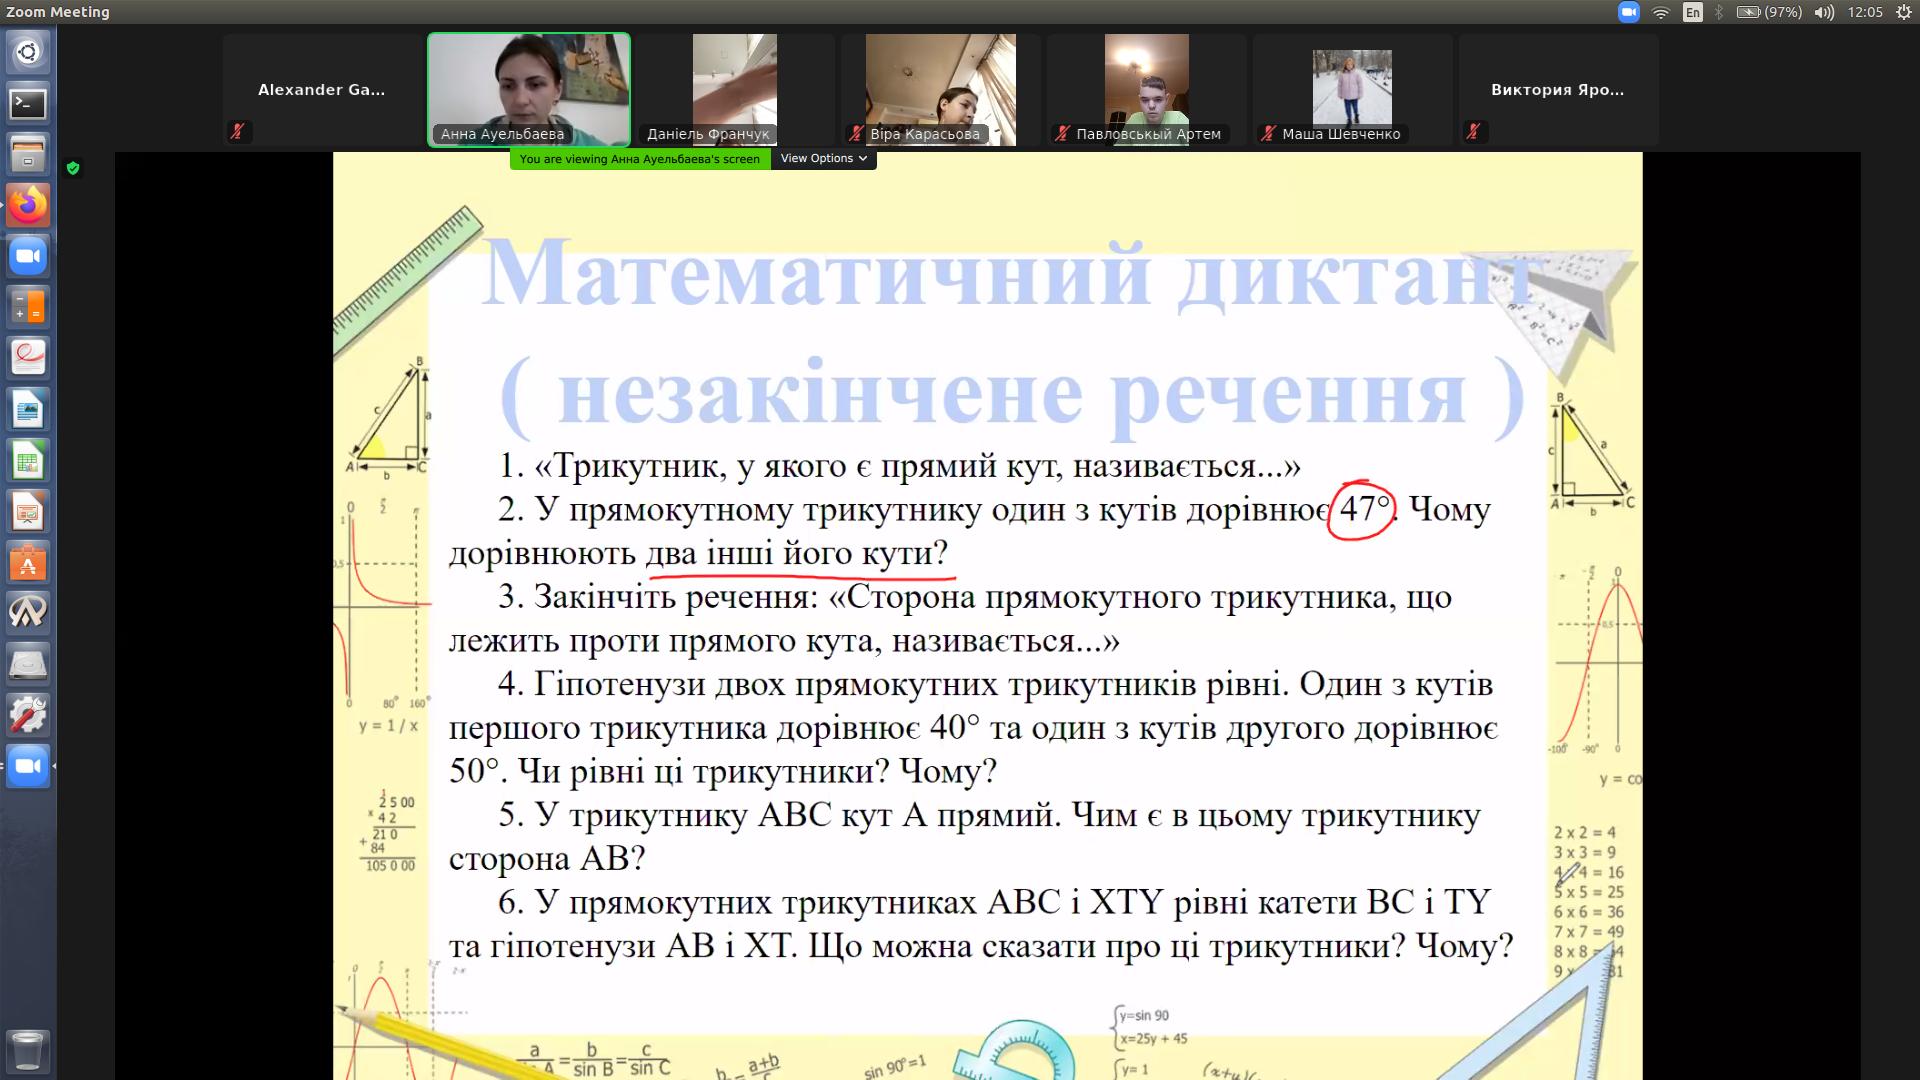Click the green encryption shield icon
The width and height of the screenshot is (1920, 1080).
pos(73,168)
